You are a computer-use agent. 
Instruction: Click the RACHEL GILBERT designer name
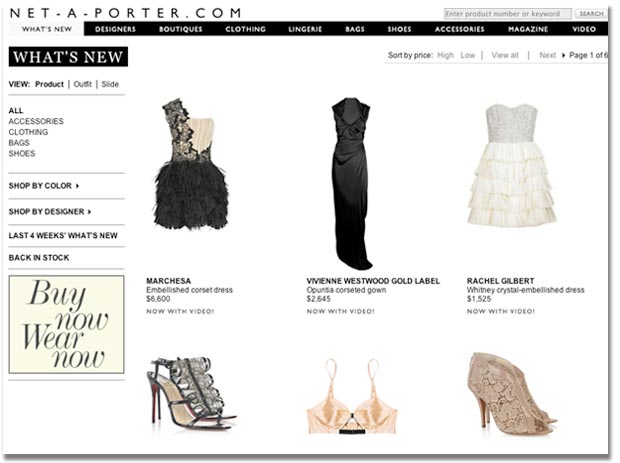click(500, 281)
